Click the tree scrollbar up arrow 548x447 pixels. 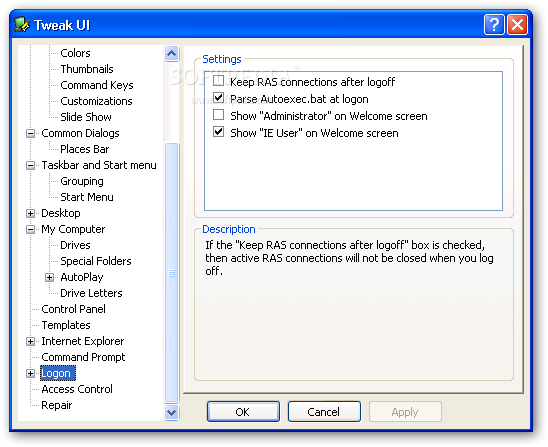tap(171, 54)
